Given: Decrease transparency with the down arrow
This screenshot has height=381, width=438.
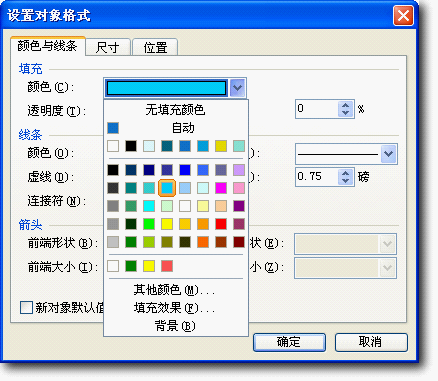Looking at the screenshot, I should (x=346, y=113).
